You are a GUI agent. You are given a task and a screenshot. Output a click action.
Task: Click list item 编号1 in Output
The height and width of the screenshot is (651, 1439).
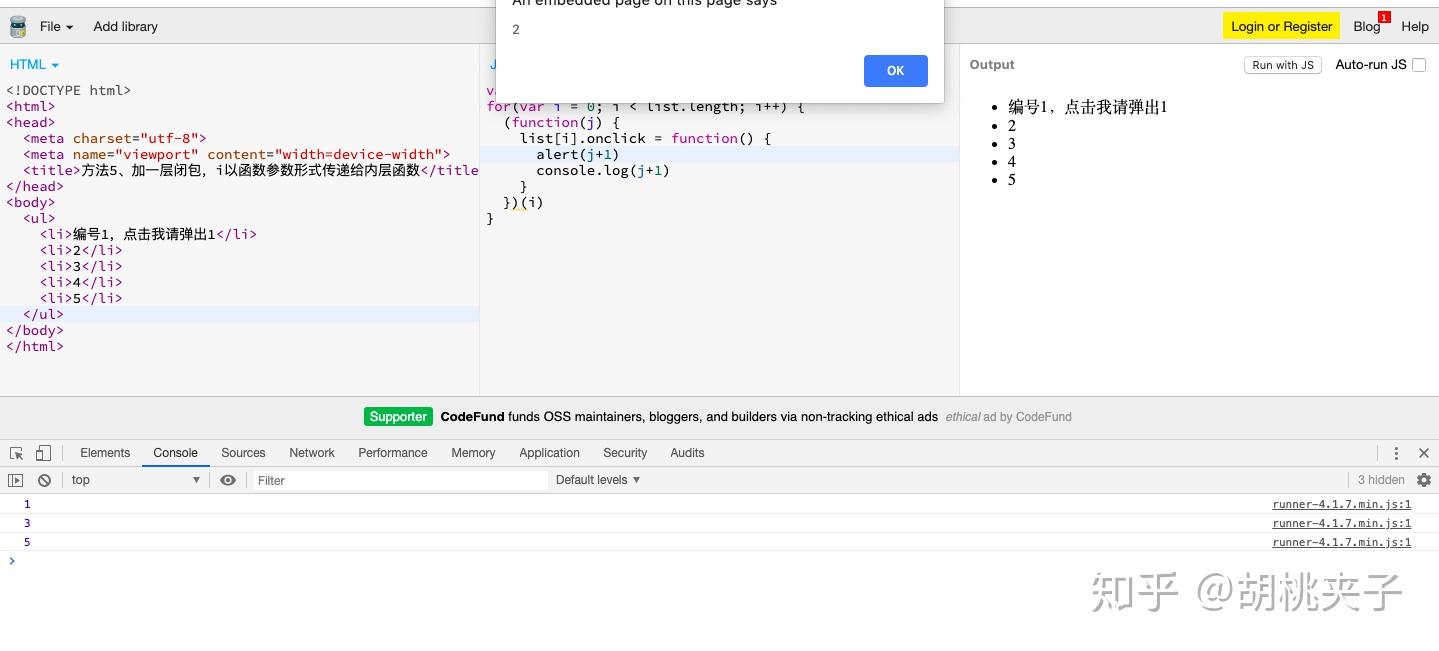tap(1087, 107)
